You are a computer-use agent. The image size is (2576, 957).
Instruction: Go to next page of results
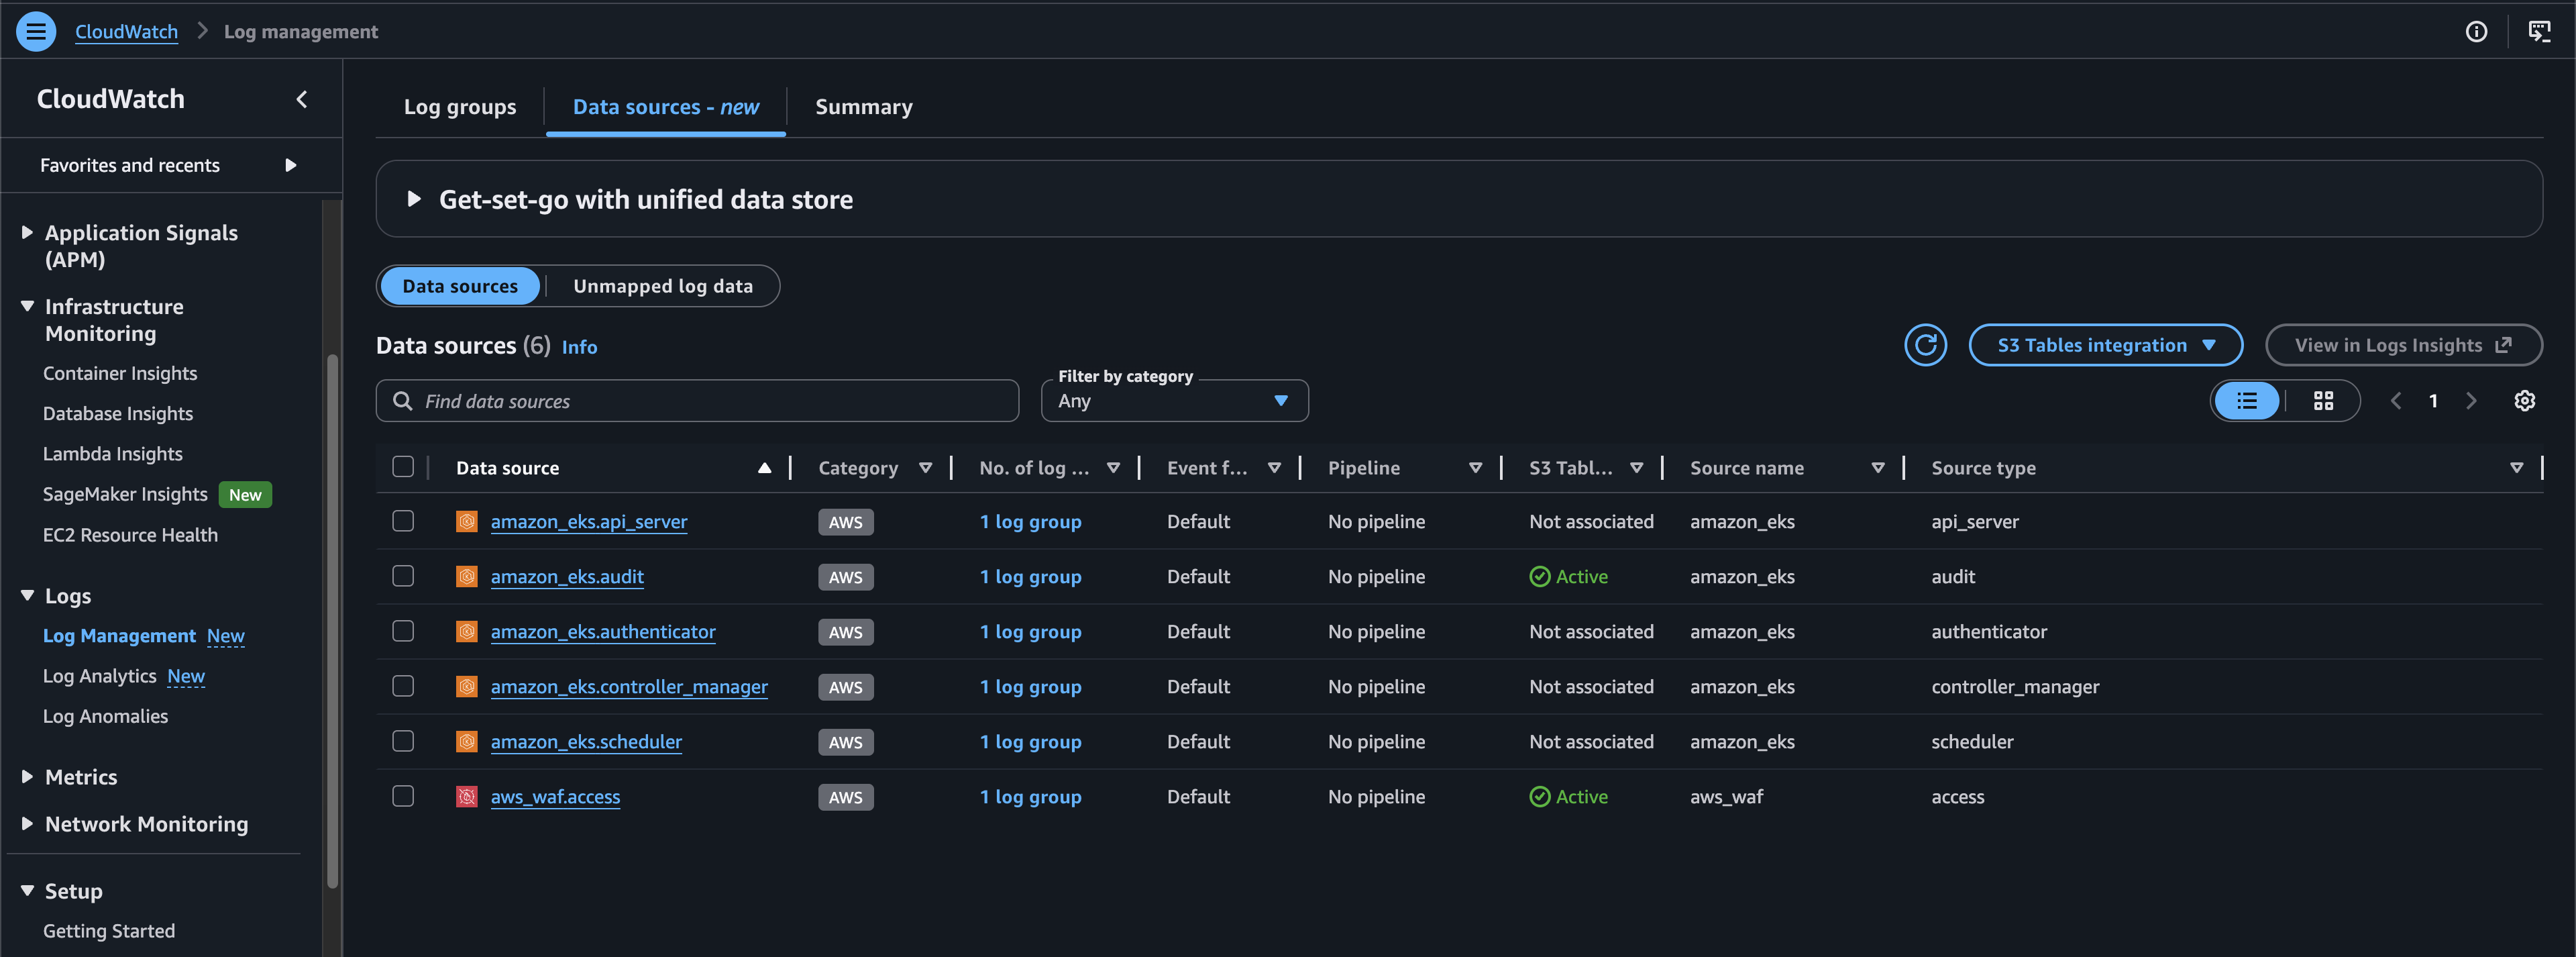pos(2471,401)
